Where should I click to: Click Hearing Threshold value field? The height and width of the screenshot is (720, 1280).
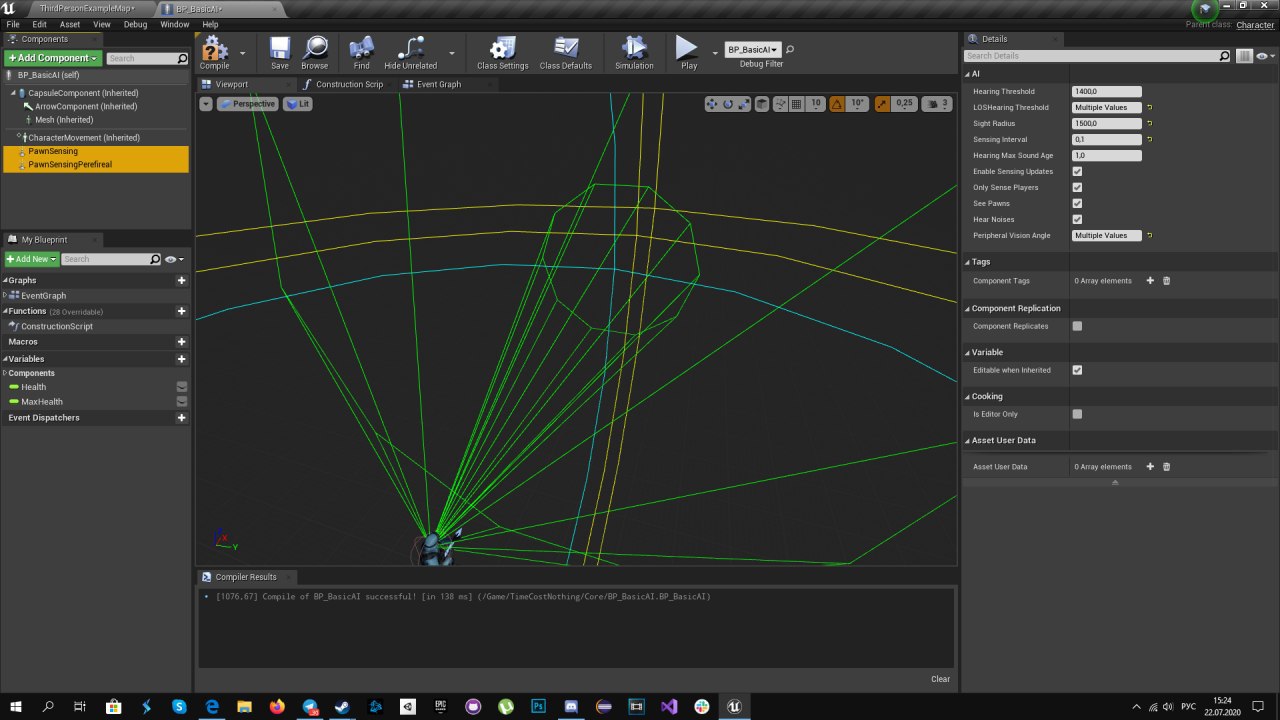[1107, 92]
